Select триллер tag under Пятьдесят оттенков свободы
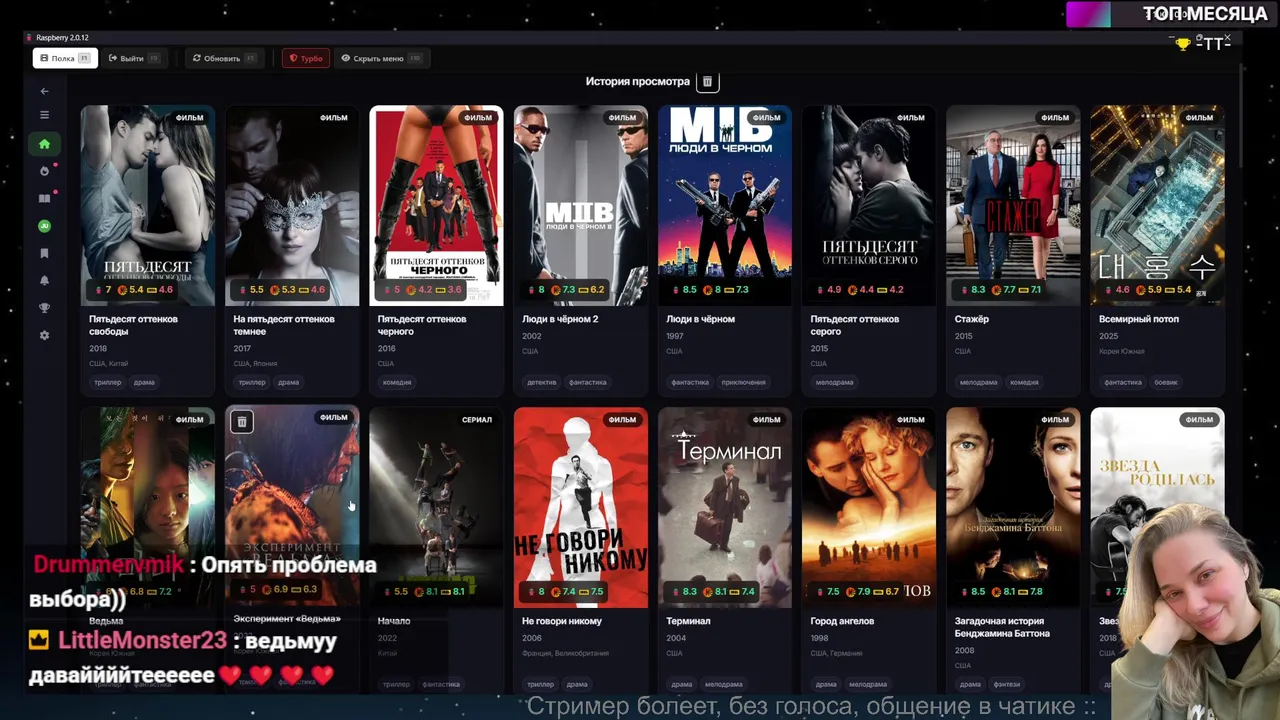This screenshot has height=720, width=1280. (x=107, y=382)
